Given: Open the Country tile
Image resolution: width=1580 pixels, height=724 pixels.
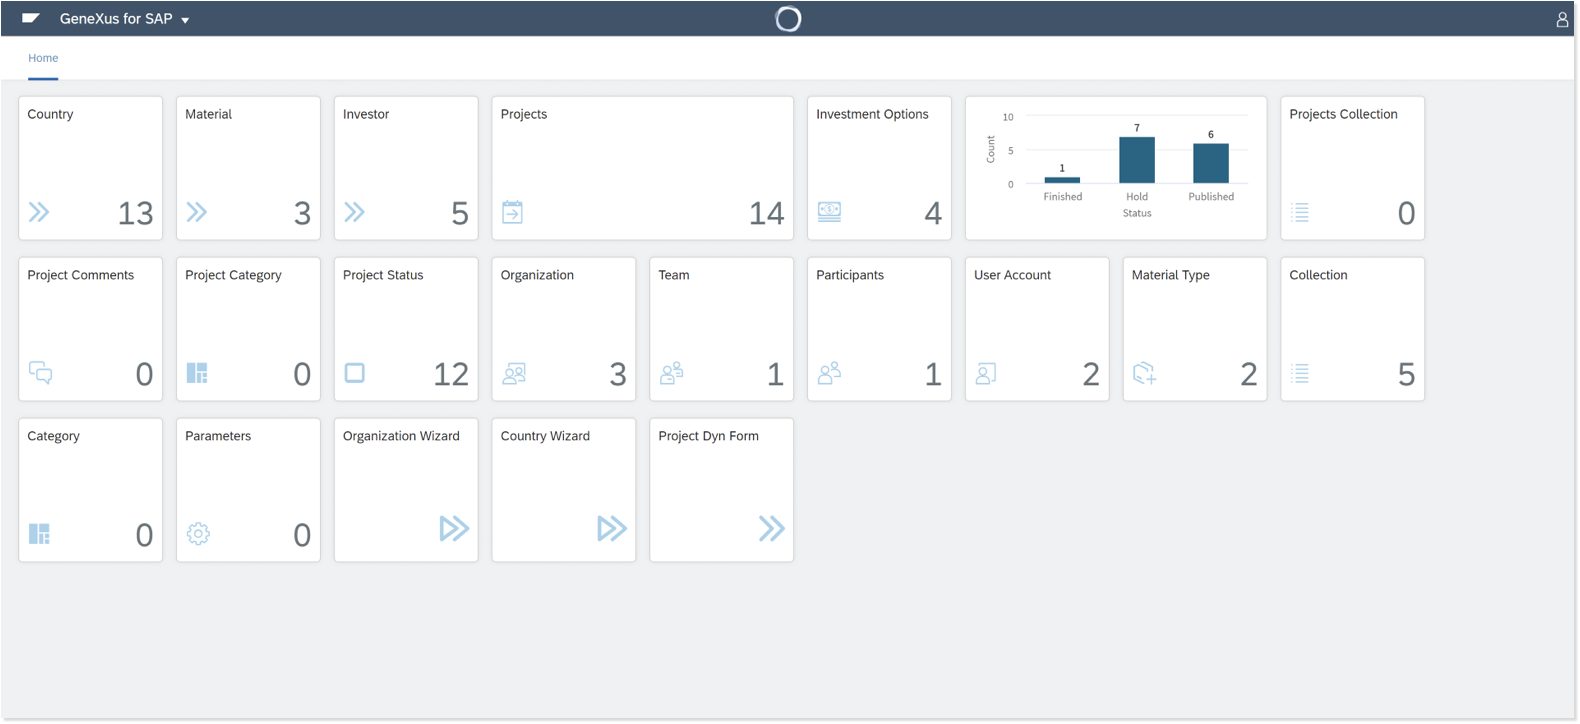Looking at the screenshot, I should [90, 168].
